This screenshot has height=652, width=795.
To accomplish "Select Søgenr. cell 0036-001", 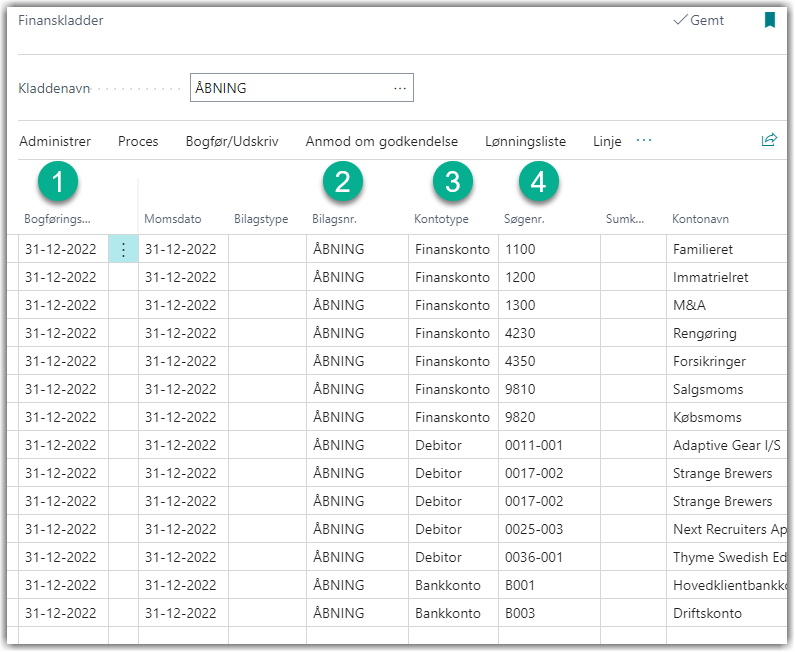I will pyautogui.click(x=549, y=557).
